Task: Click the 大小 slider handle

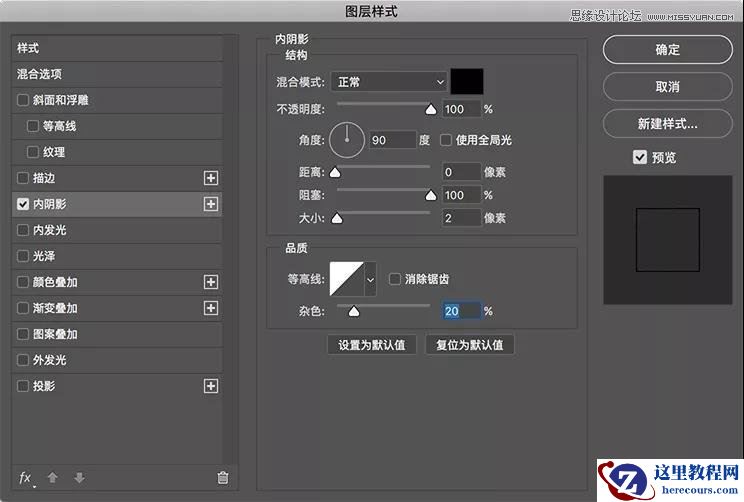Action: coord(337,218)
